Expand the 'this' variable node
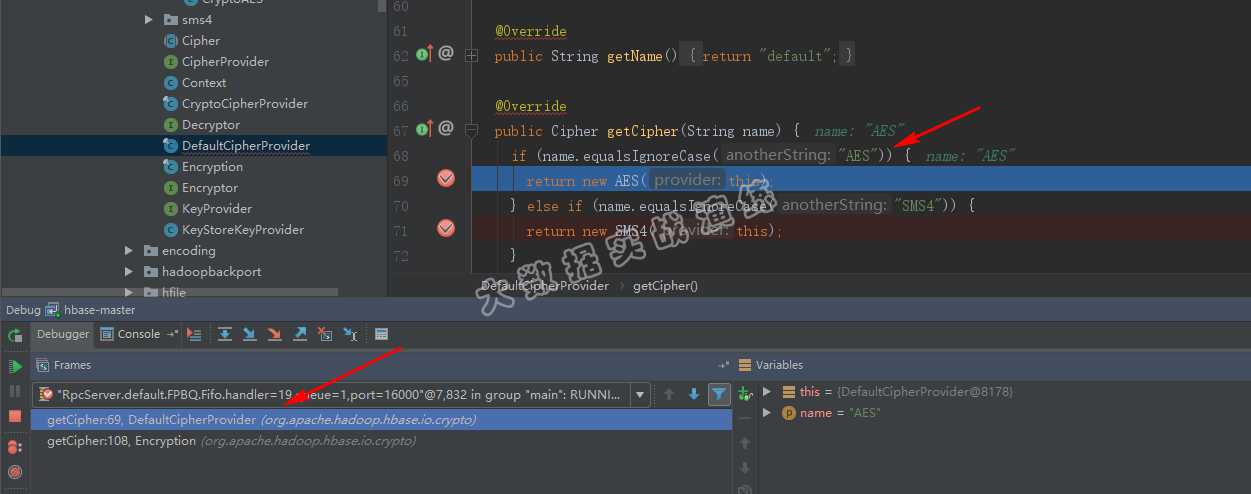Screen dimensions: 1251x494 (x=767, y=392)
